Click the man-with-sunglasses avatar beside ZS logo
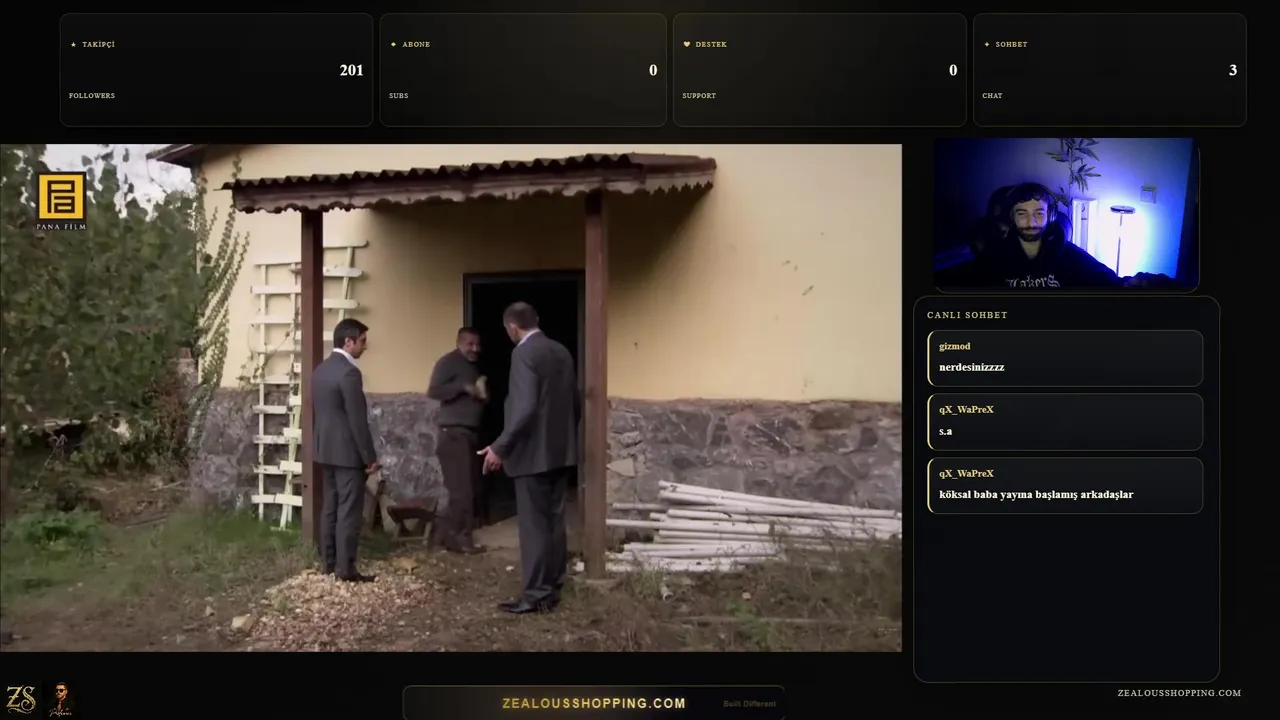1280x720 pixels. pyautogui.click(x=61, y=699)
